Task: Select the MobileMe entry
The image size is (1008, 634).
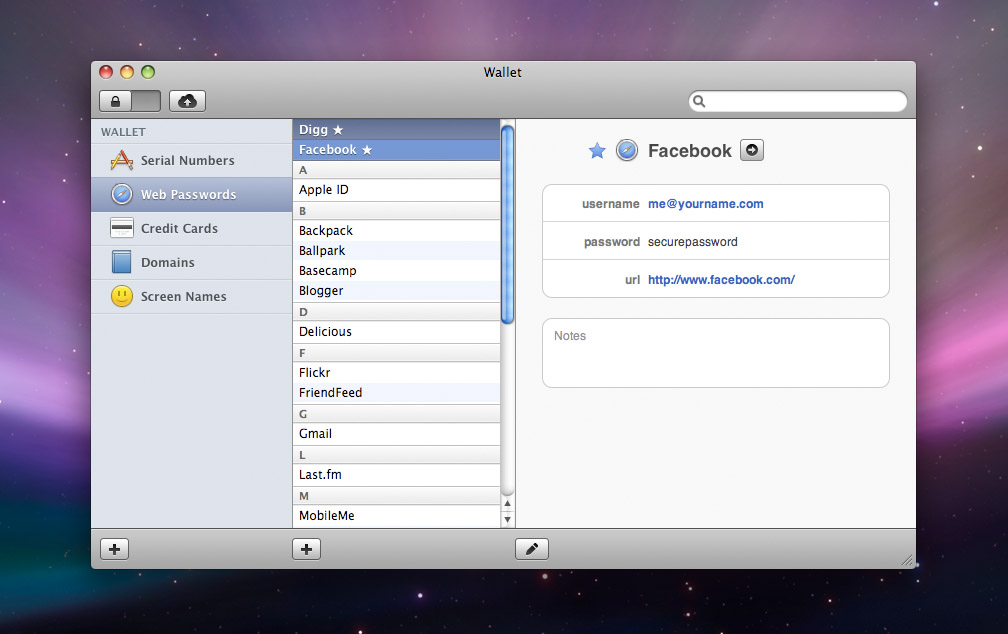Action: click(x=396, y=516)
